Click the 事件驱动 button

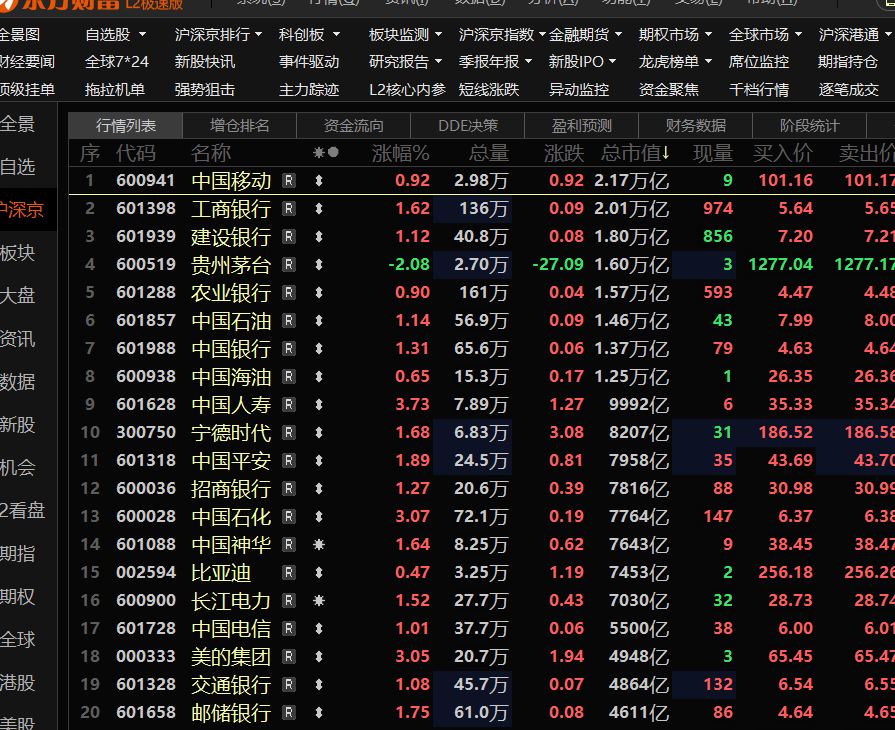click(309, 61)
